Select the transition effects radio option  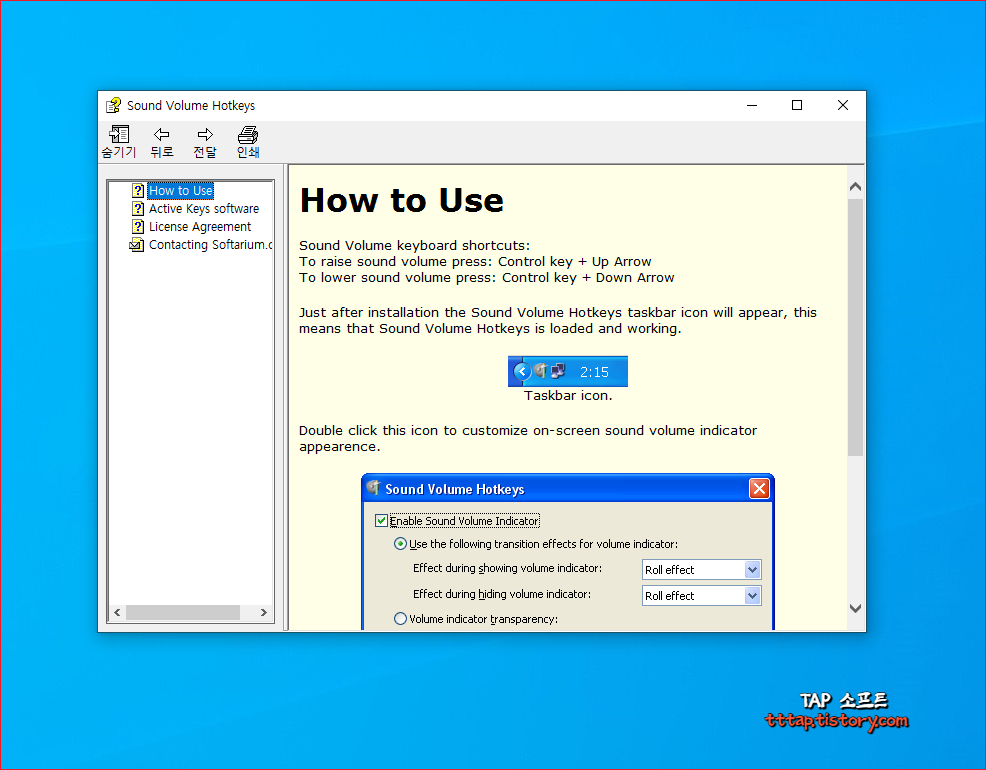(x=400, y=544)
